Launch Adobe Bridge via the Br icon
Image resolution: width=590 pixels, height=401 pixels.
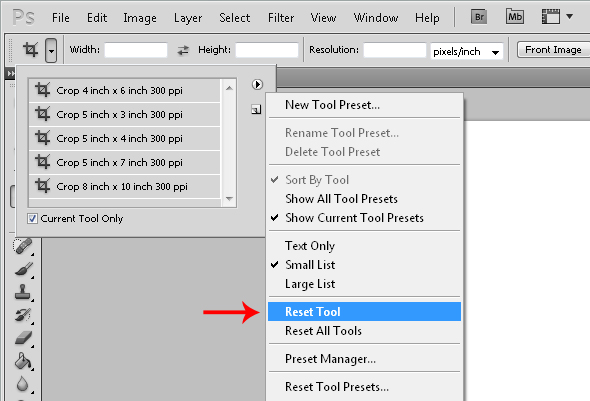coord(479,17)
